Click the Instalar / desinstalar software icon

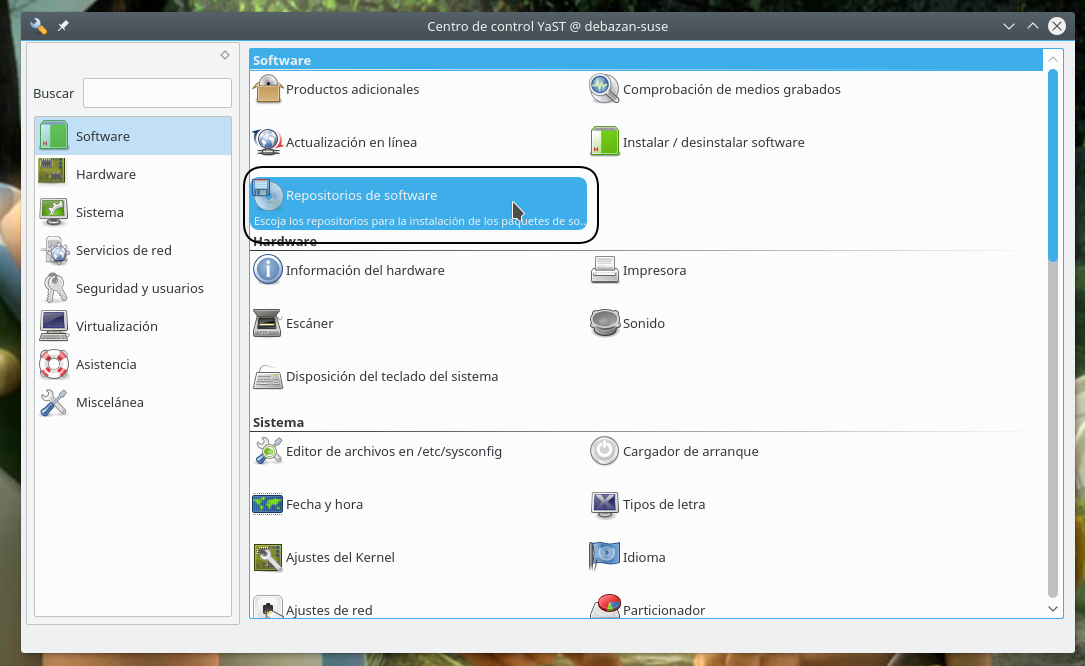click(x=604, y=142)
